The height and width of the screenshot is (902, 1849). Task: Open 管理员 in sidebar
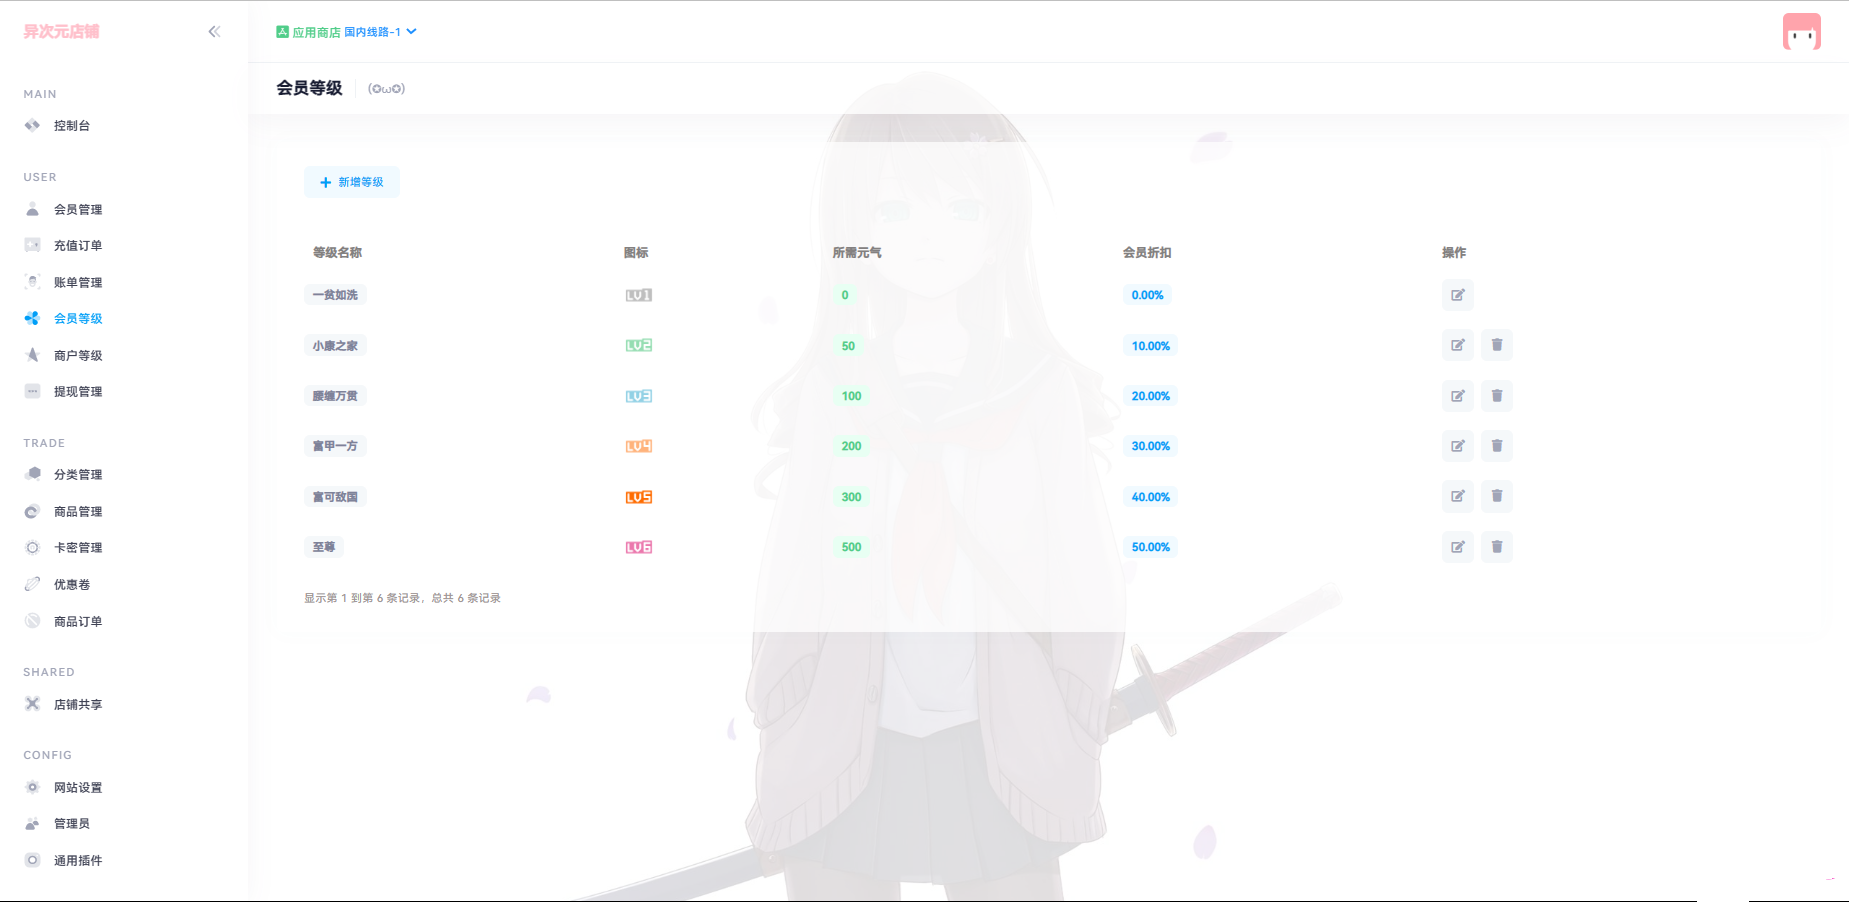click(x=72, y=824)
